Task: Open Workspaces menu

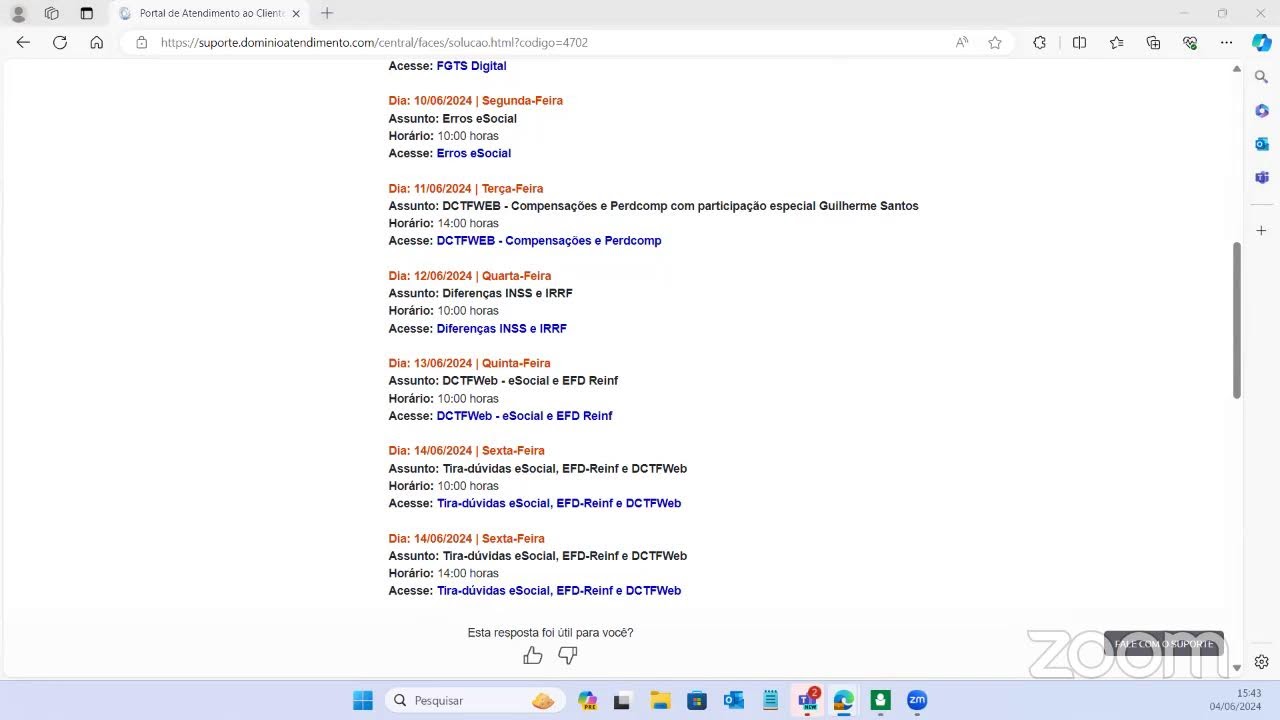Action: (52, 13)
